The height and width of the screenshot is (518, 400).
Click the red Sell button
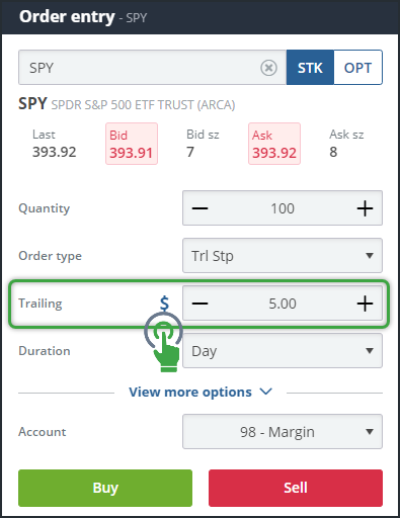(x=296, y=488)
